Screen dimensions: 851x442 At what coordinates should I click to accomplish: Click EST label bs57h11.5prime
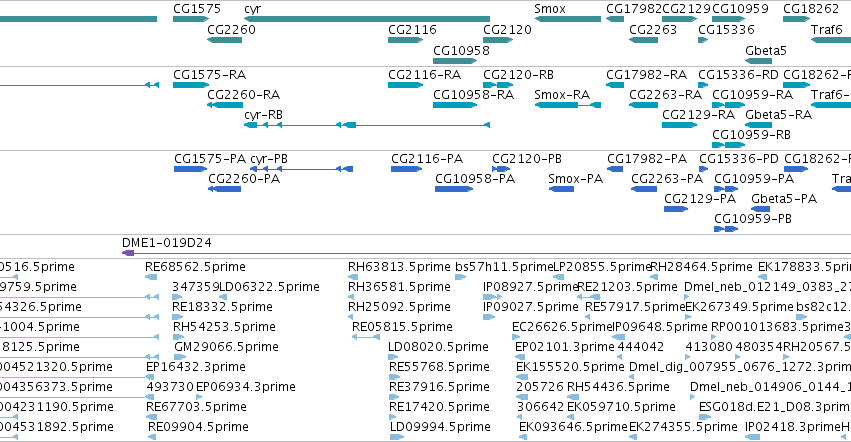tap(504, 267)
